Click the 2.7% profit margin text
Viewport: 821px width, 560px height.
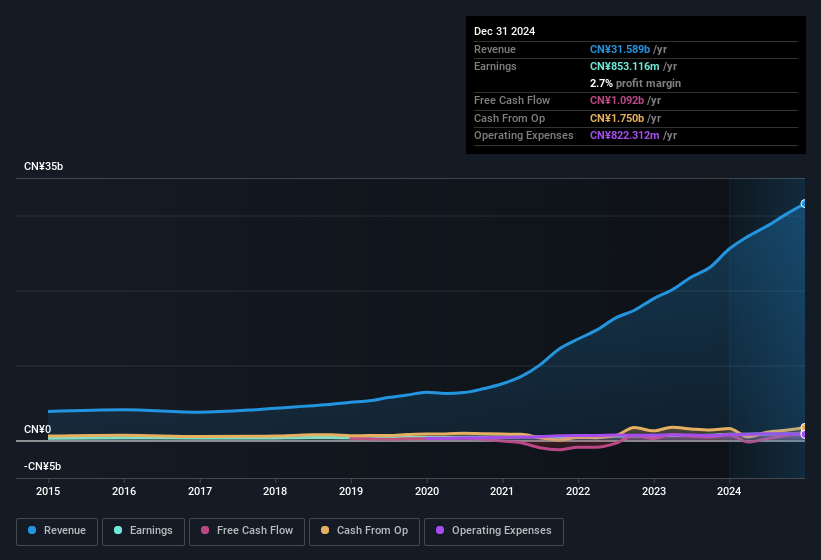(x=635, y=83)
